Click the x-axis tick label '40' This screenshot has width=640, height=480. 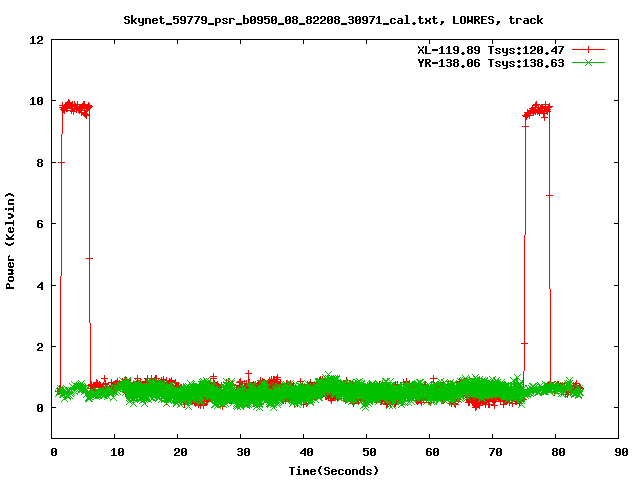click(x=306, y=452)
